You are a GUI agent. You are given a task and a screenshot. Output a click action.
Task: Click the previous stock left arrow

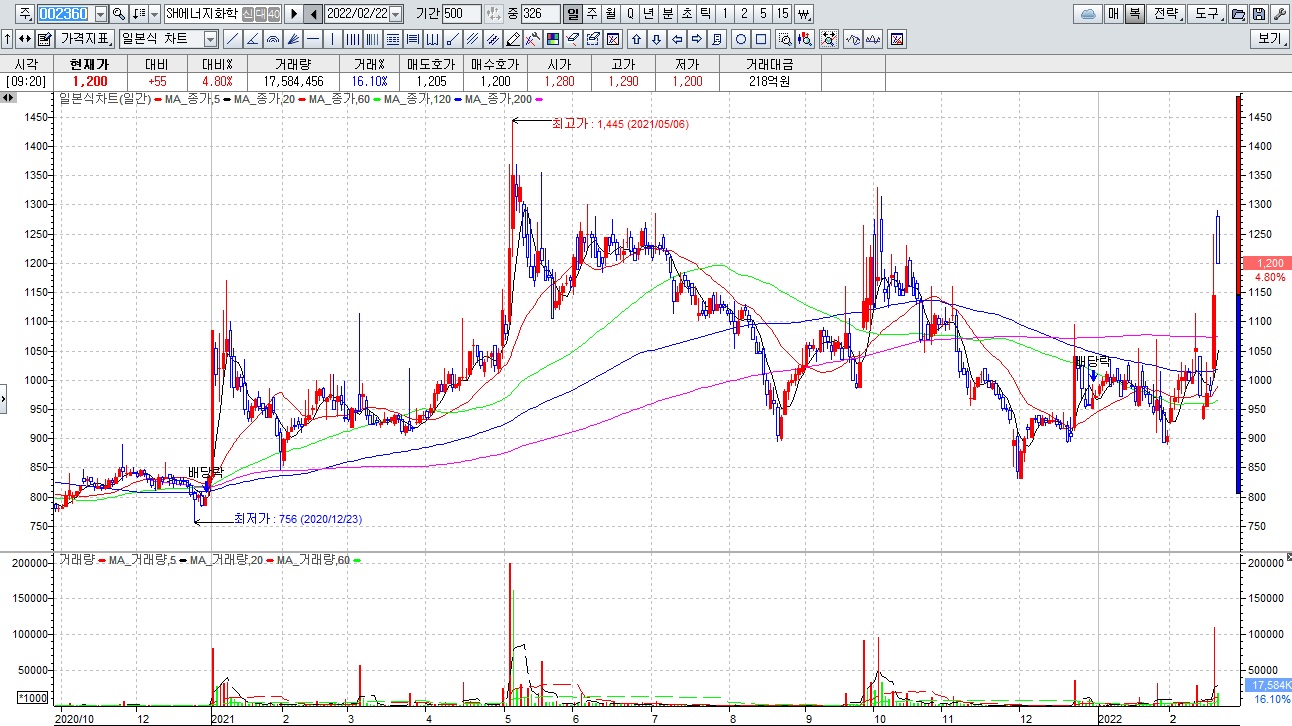313,14
